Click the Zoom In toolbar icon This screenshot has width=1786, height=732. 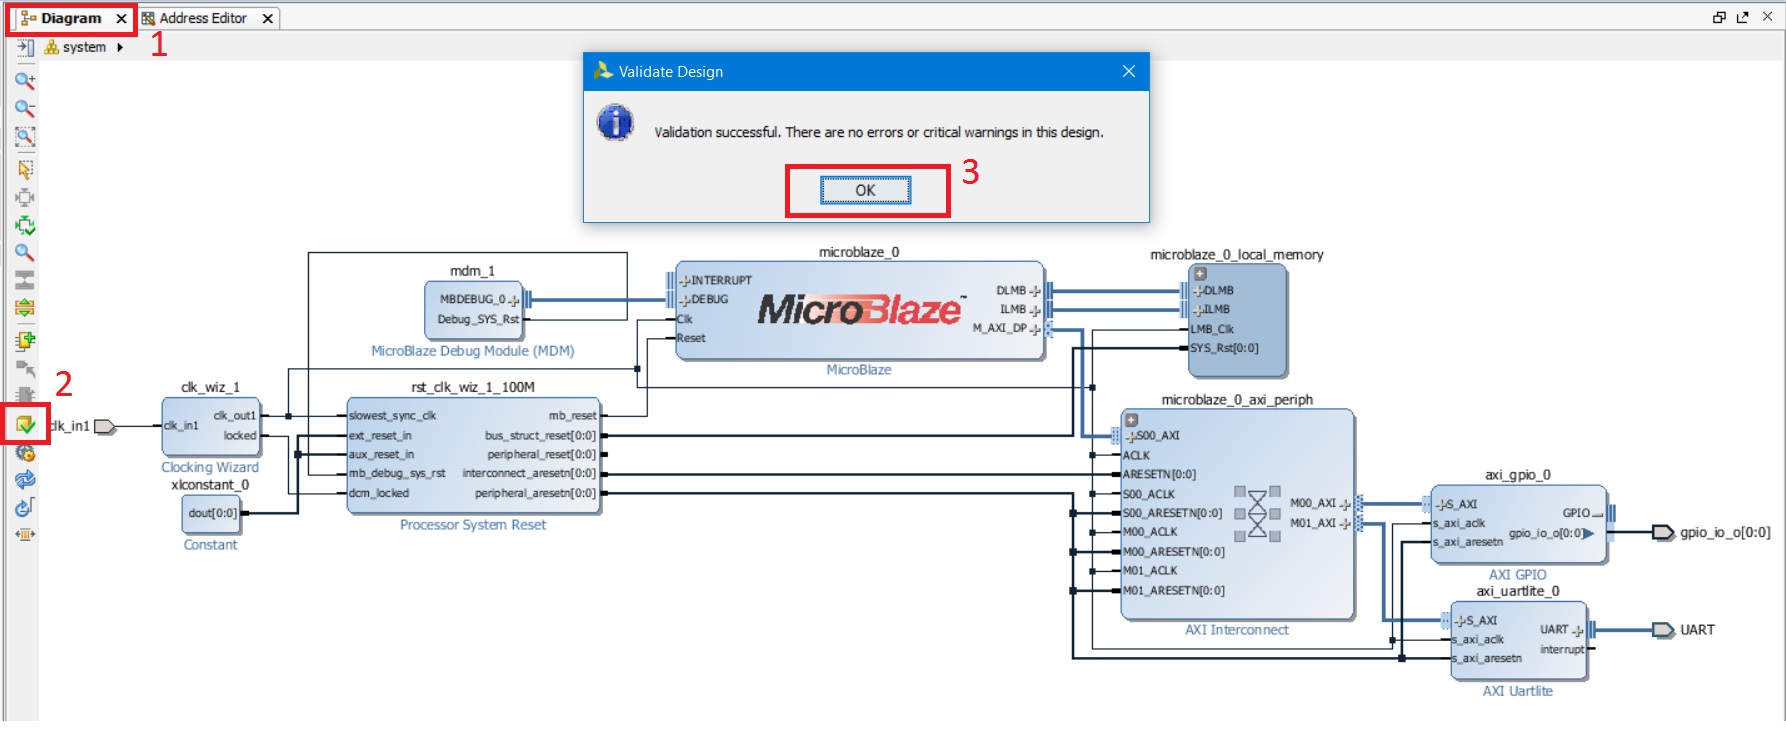click(x=25, y=80)
